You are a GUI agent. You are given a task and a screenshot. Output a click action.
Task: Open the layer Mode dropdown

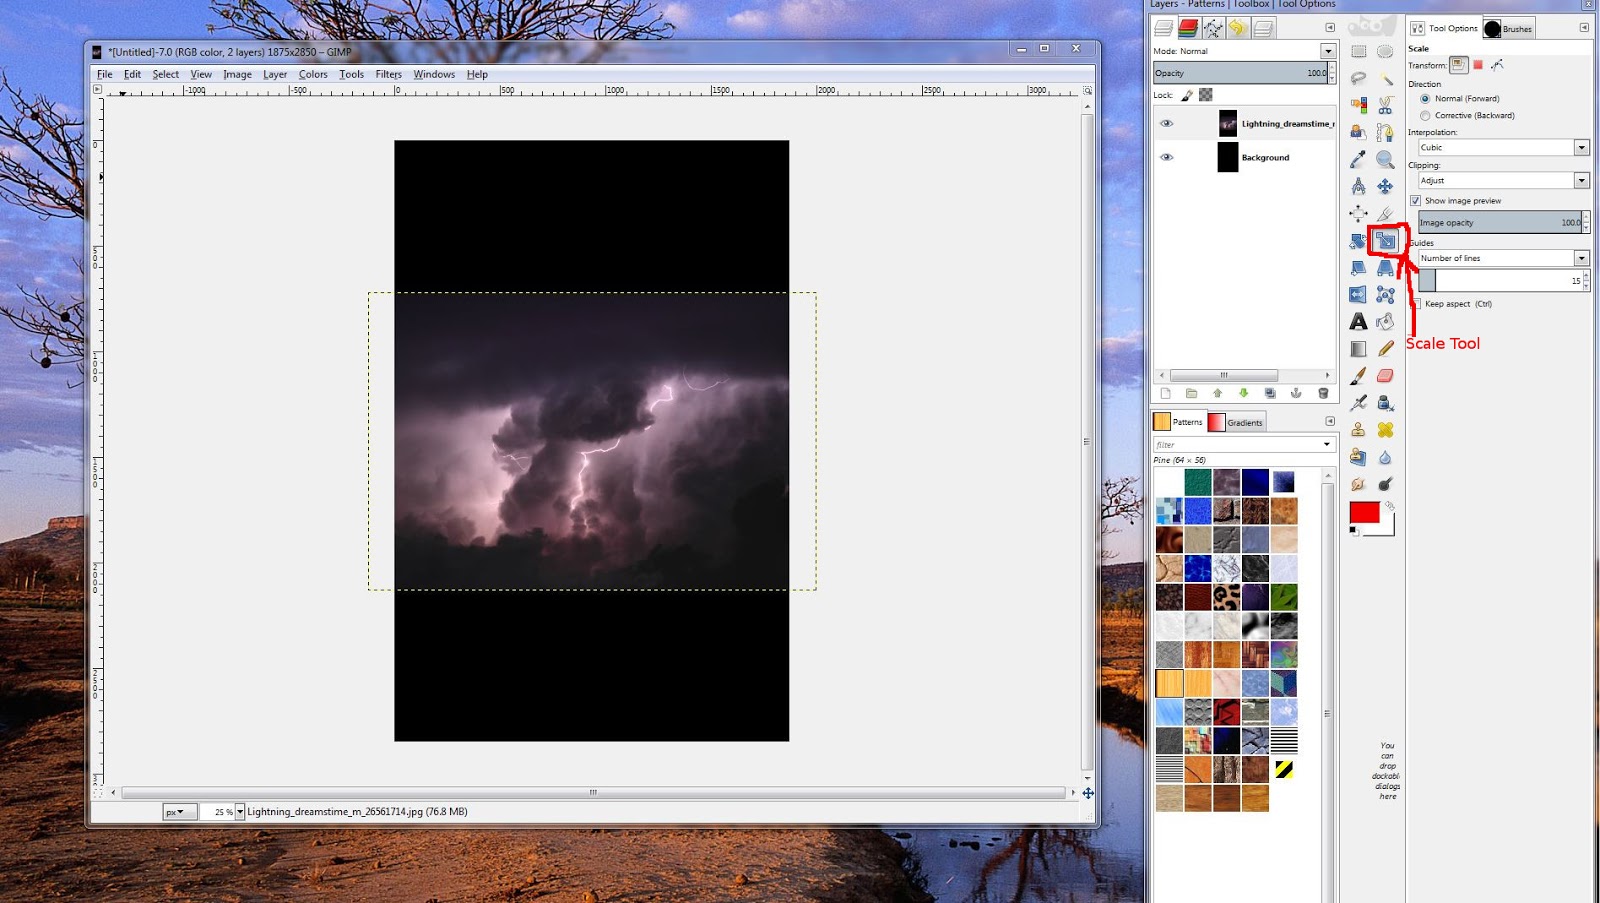(x=1328, y=51)
